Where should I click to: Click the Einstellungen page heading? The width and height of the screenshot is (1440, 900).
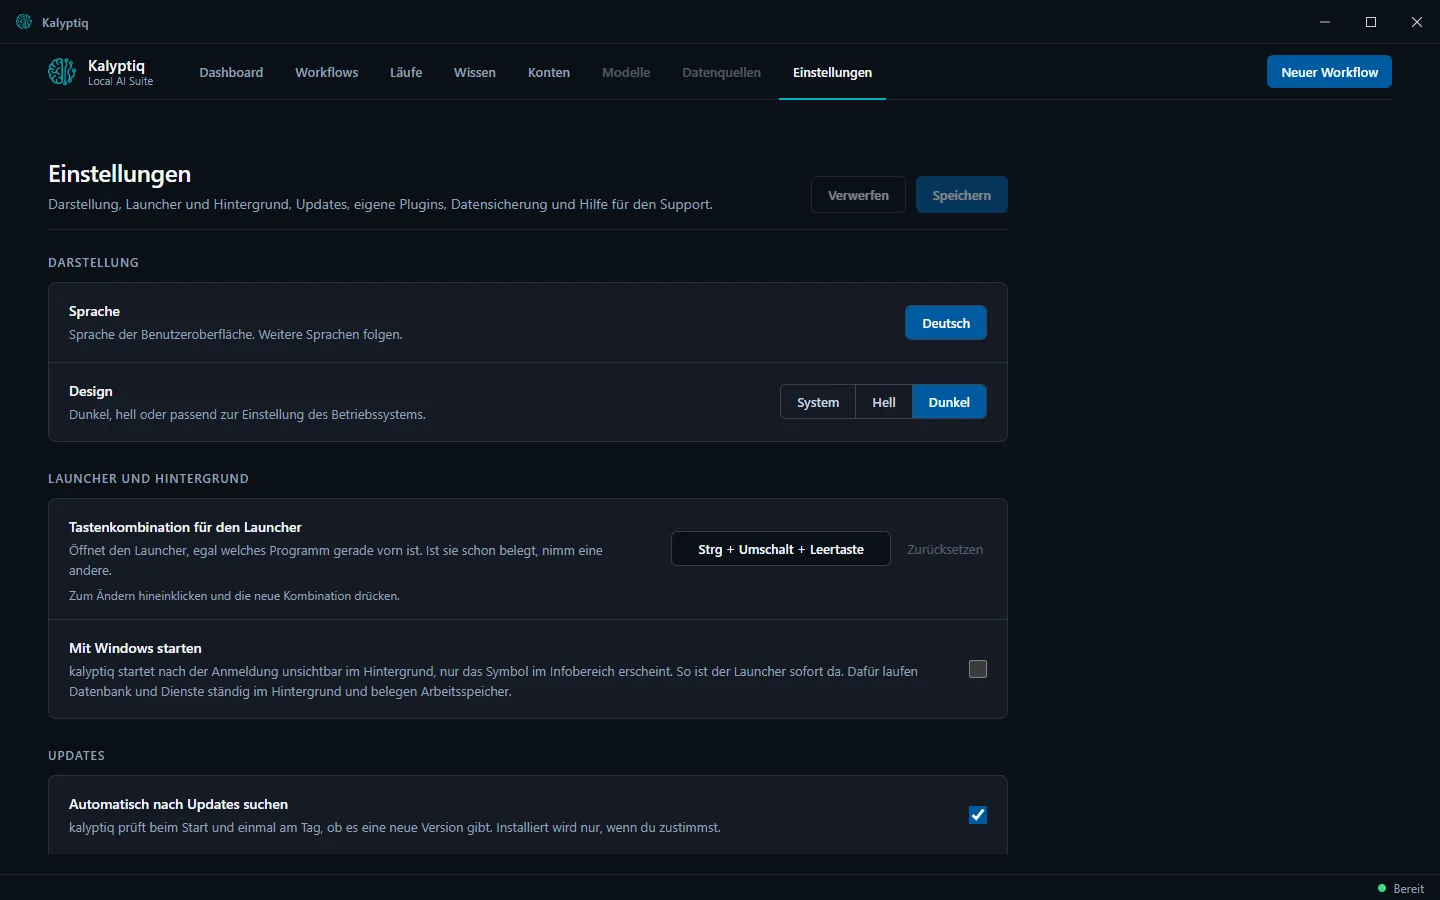[x=120, y=174]
